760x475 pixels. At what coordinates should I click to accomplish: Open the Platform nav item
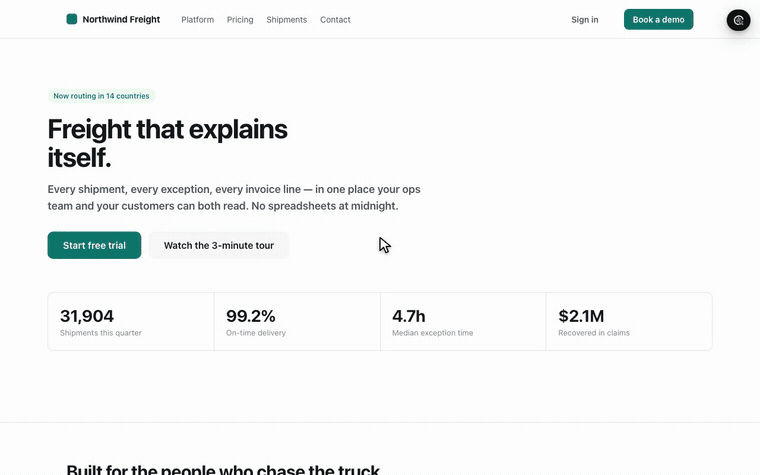(x=197, y=20)
